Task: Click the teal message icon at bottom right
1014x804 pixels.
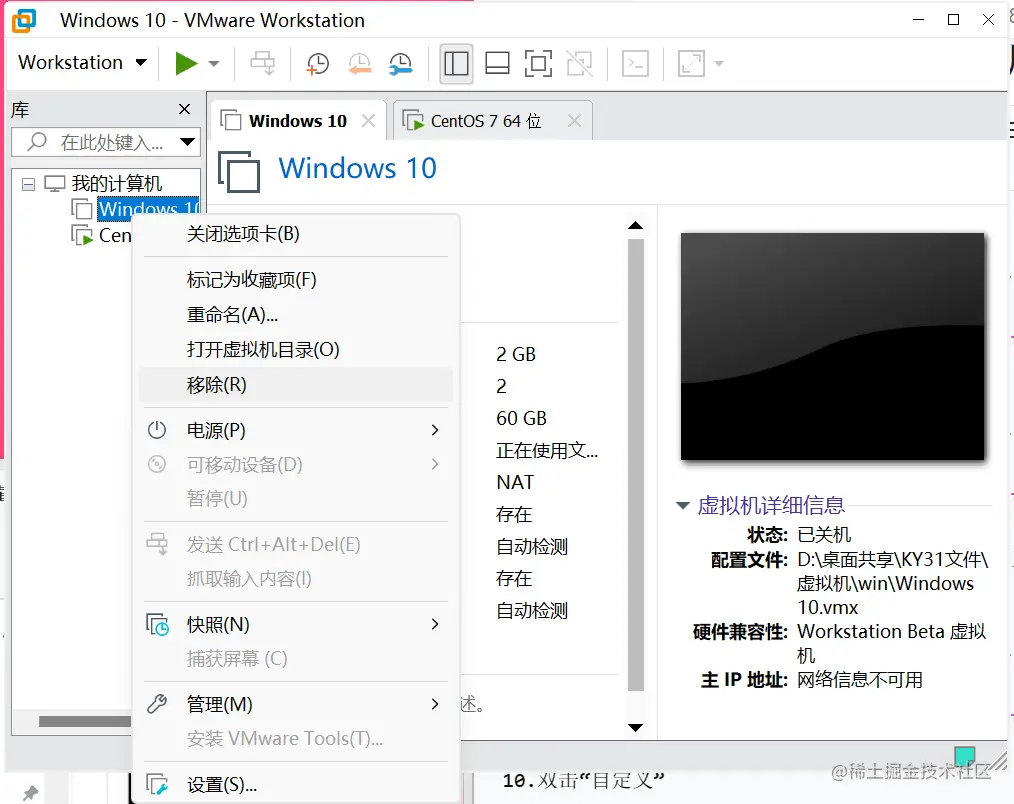Action: [x=965, y=755]
